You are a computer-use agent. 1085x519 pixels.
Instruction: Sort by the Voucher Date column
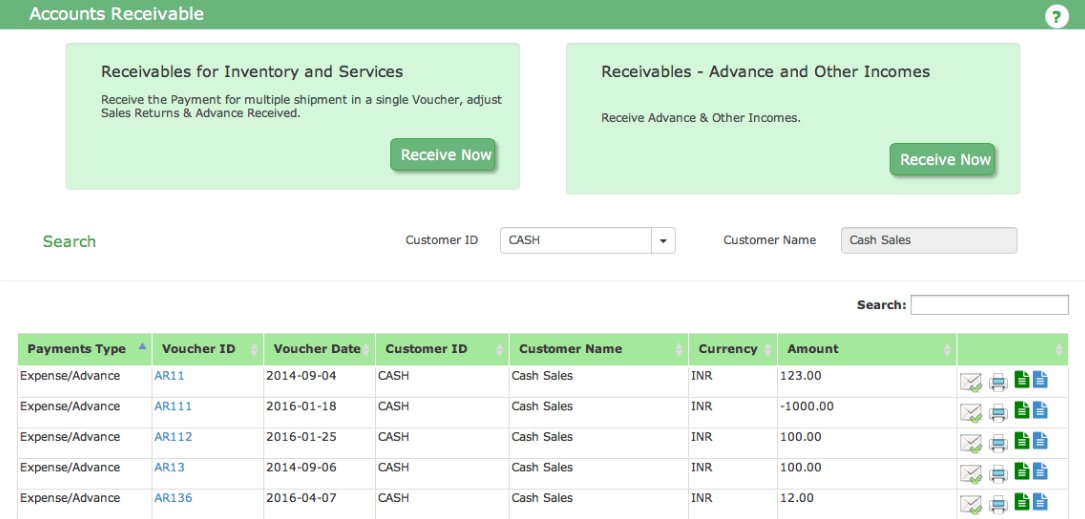[320, 349]
